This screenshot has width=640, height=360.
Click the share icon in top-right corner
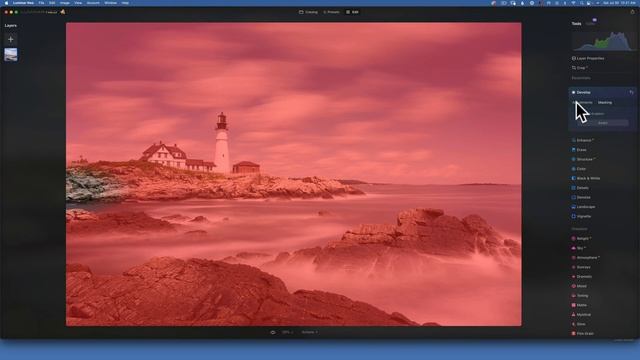pos(632,12)
